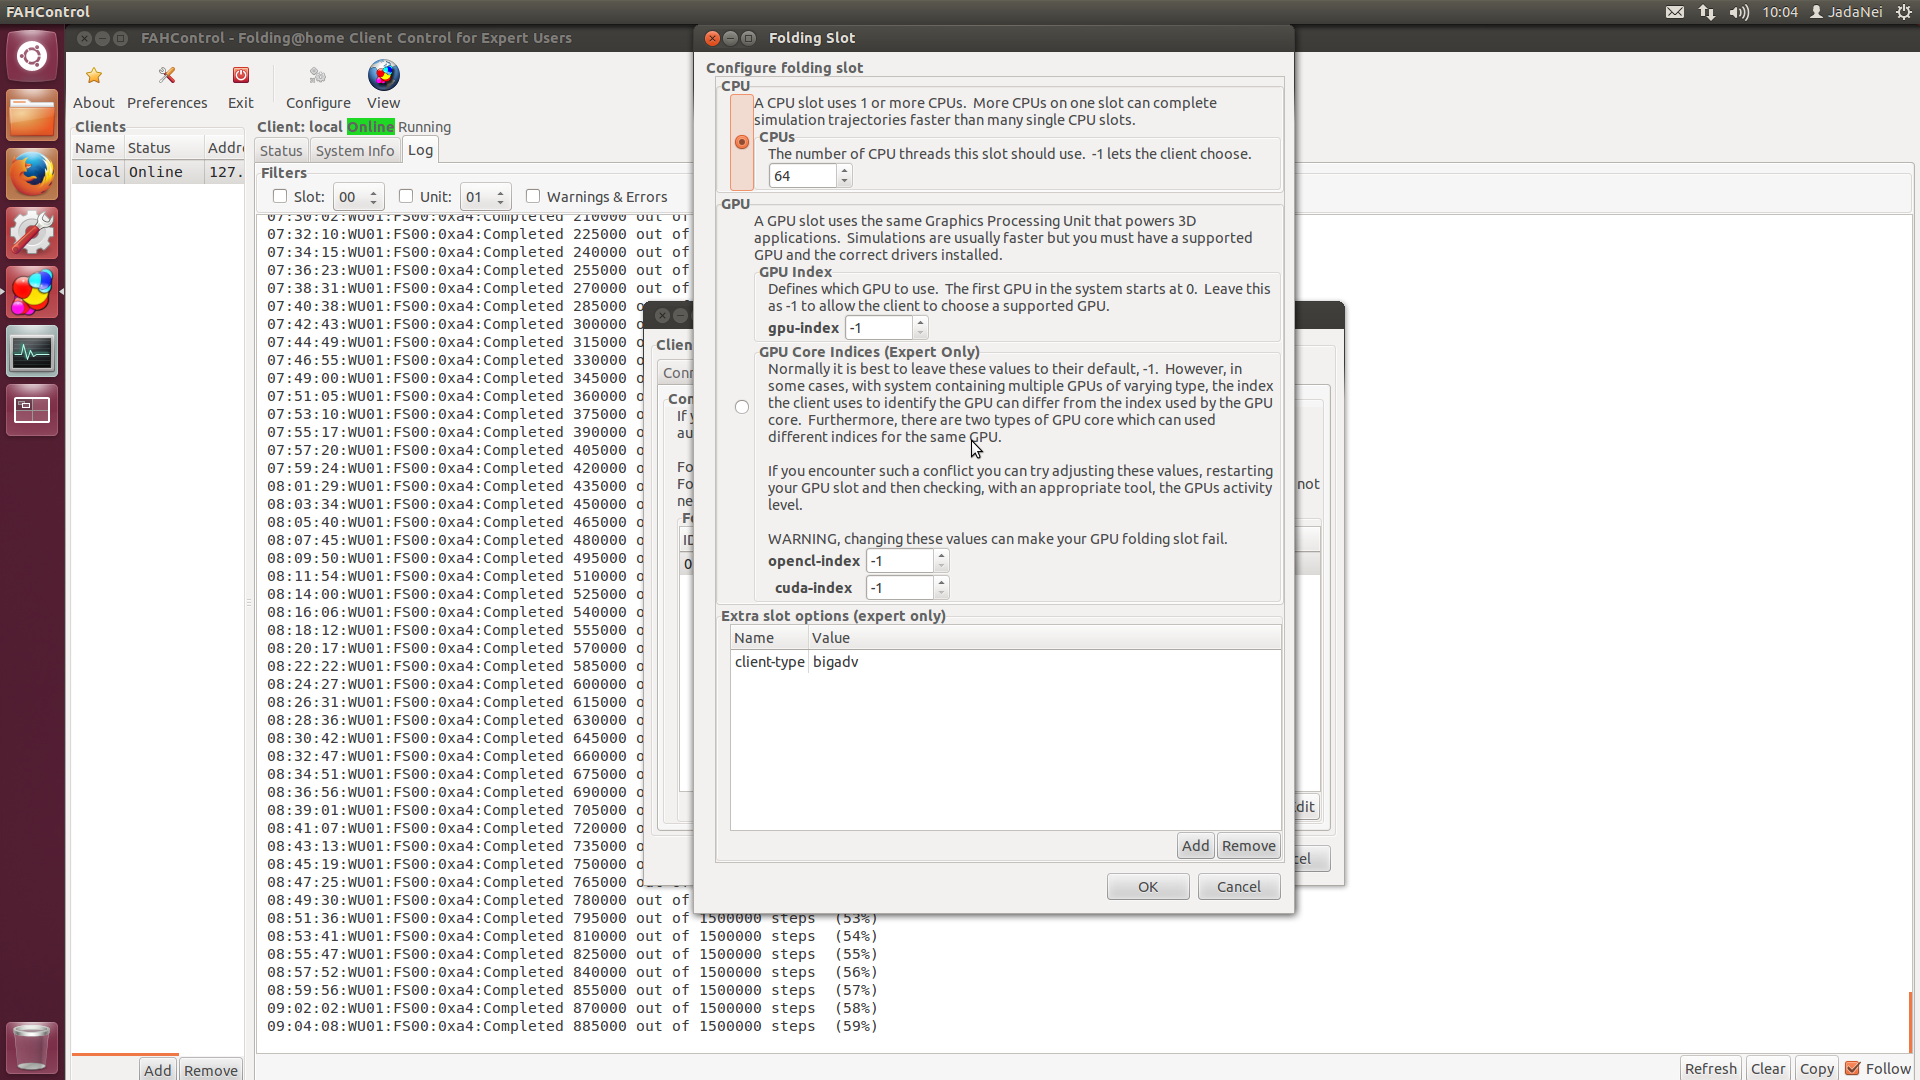Increase the Slot filter number
Screen dimensions: 1920x1080
pyautogui.click(x=374, y=192)
